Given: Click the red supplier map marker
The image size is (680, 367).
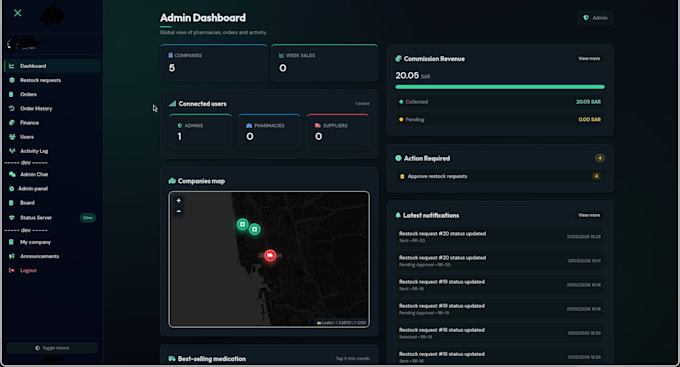Looking at the screenshot, I should coord(270,256).
